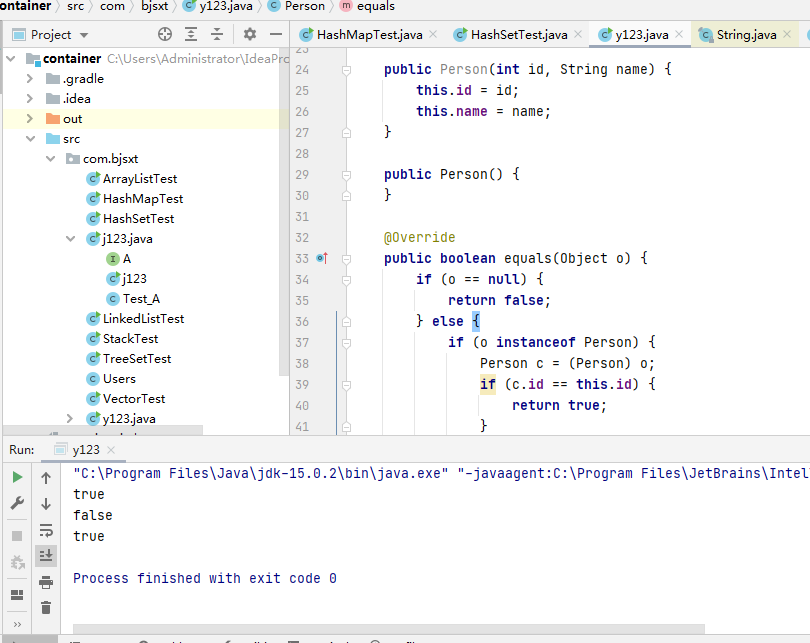Click the Print console output icon
810x643 pixels.
tap(46, 582)
